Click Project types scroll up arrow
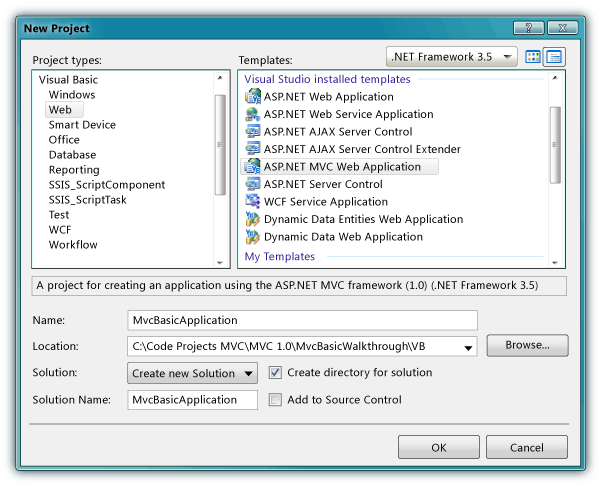This screenshot has width=601, height=486. pyautogui.click(x=220, y=78)
